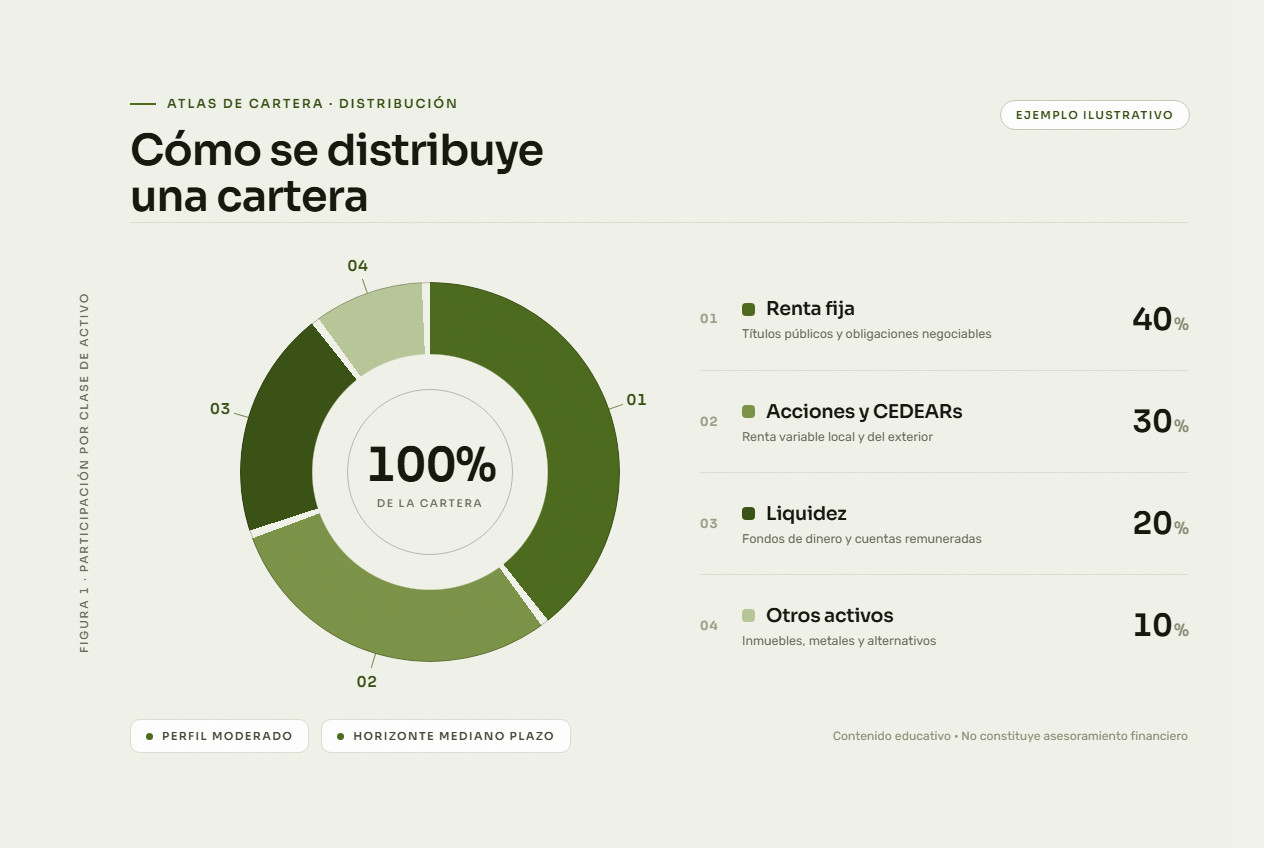Click Títulos públicos y obligaciones negociables text
The image size is (1264, 848).
866,334
